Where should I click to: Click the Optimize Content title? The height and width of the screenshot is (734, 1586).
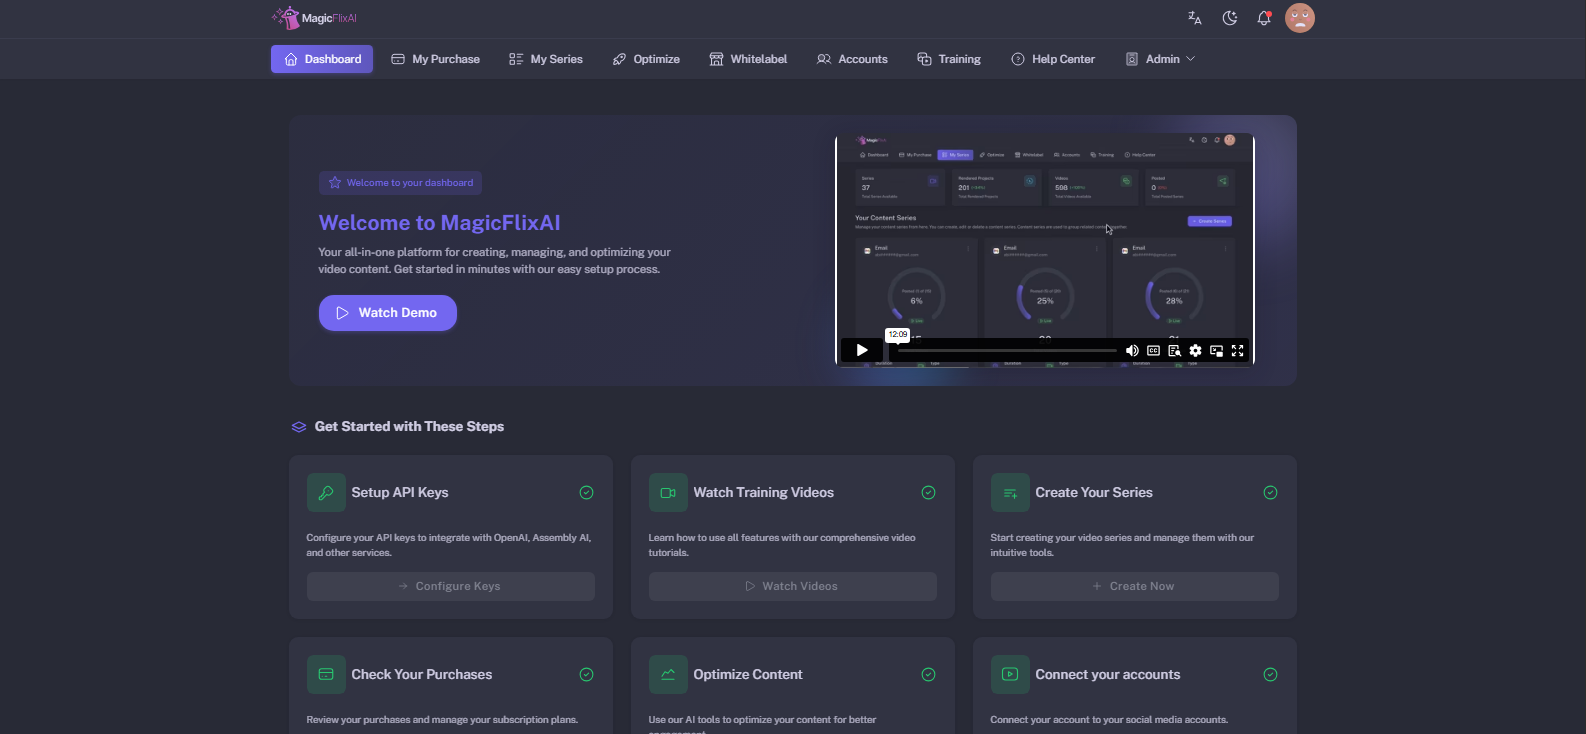[748, 675]
